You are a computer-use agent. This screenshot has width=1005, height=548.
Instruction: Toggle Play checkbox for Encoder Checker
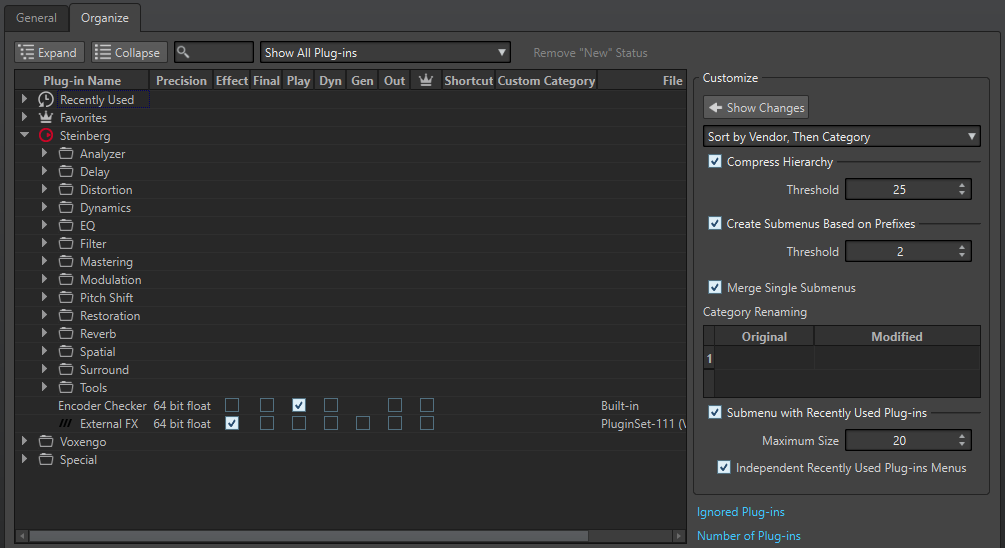tap(299, 406)
